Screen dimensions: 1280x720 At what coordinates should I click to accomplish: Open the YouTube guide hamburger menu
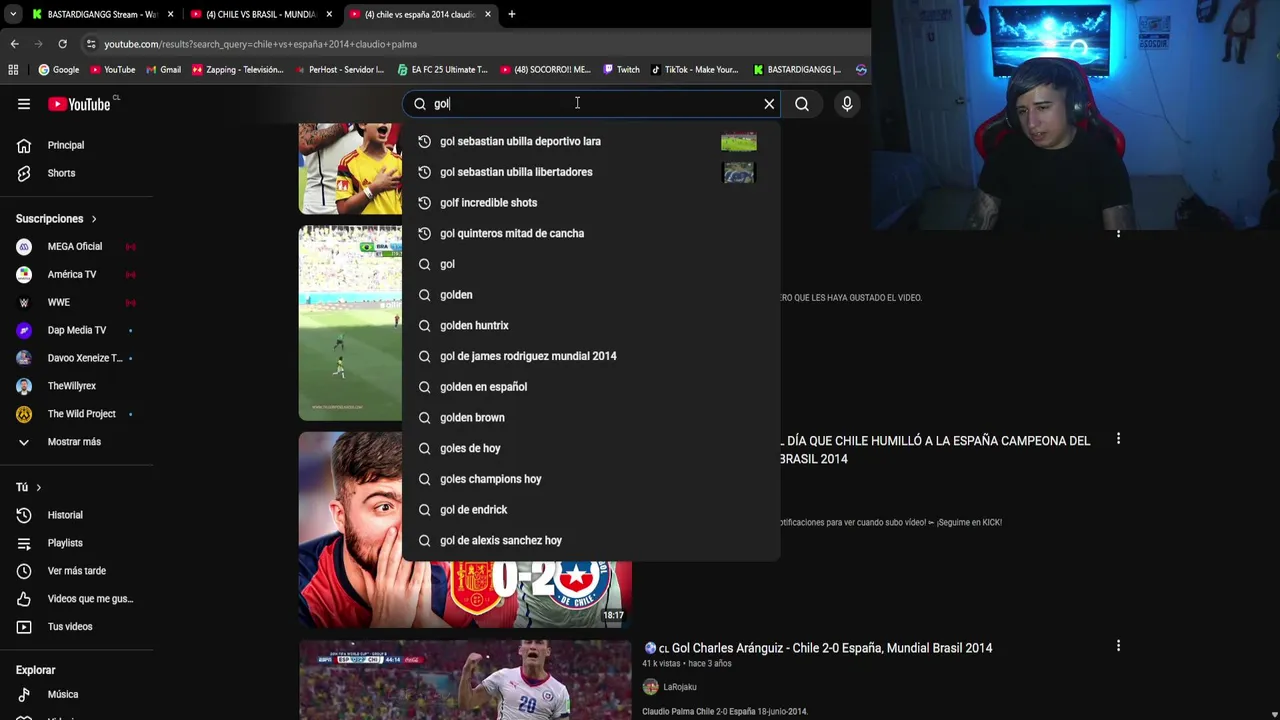point(24,104)
